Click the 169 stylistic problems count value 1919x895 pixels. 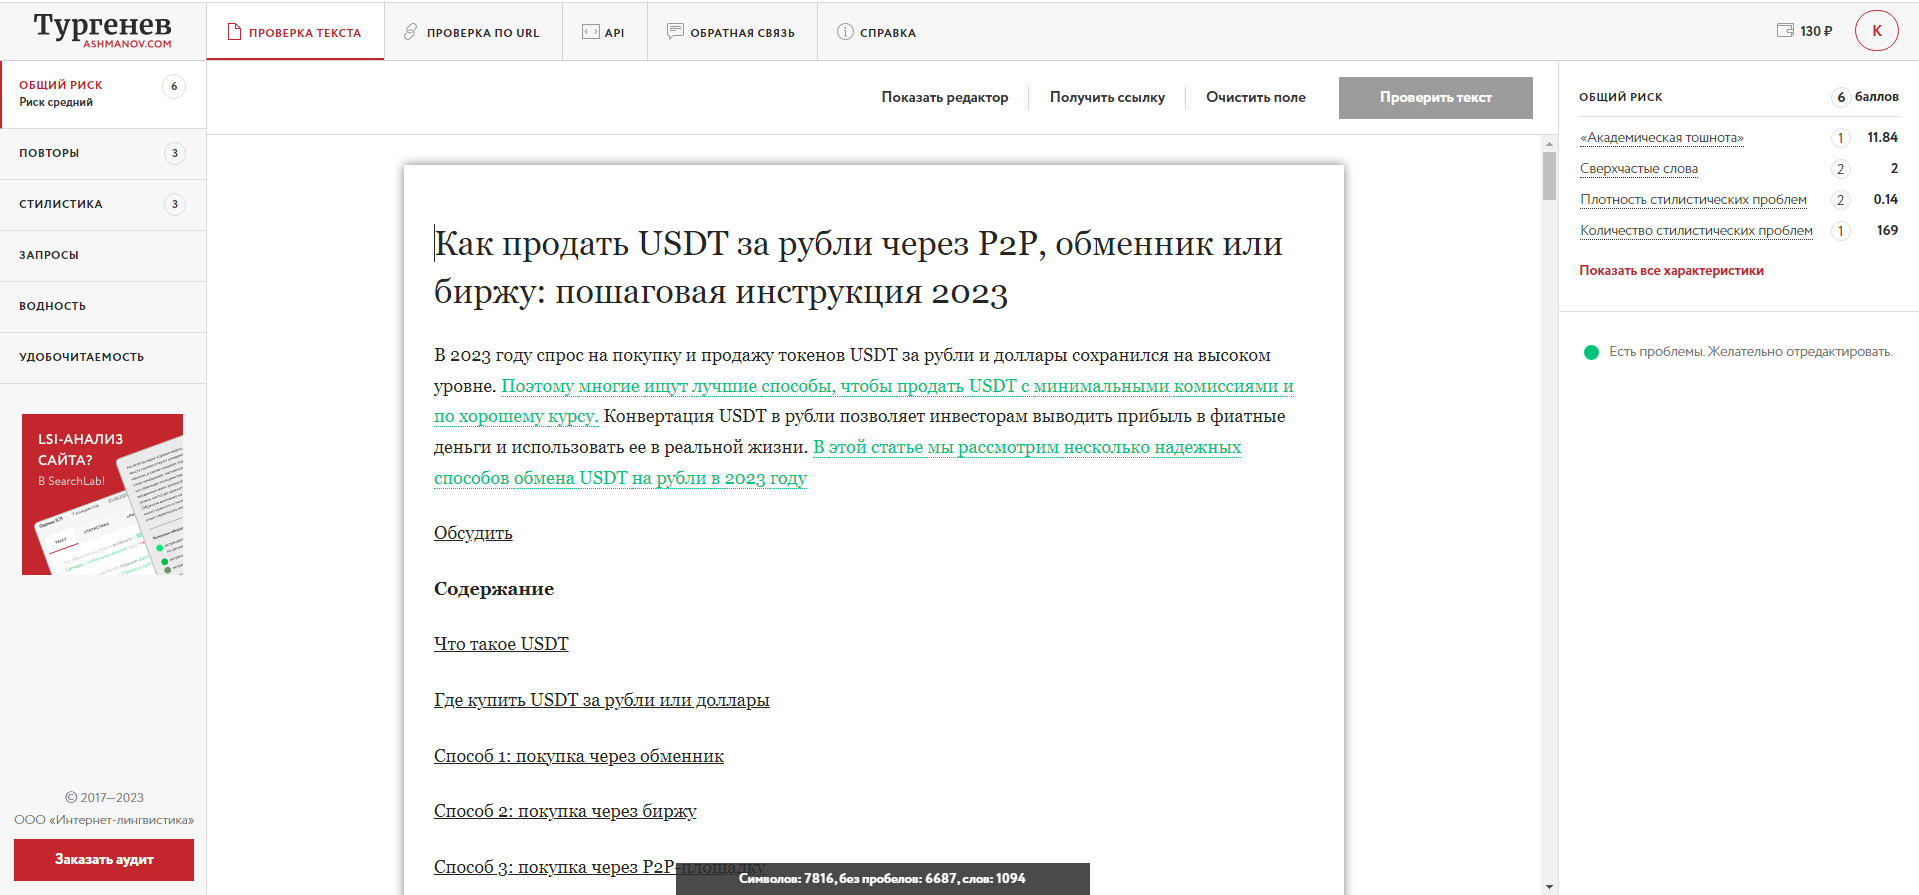[x=1887, y=231]
